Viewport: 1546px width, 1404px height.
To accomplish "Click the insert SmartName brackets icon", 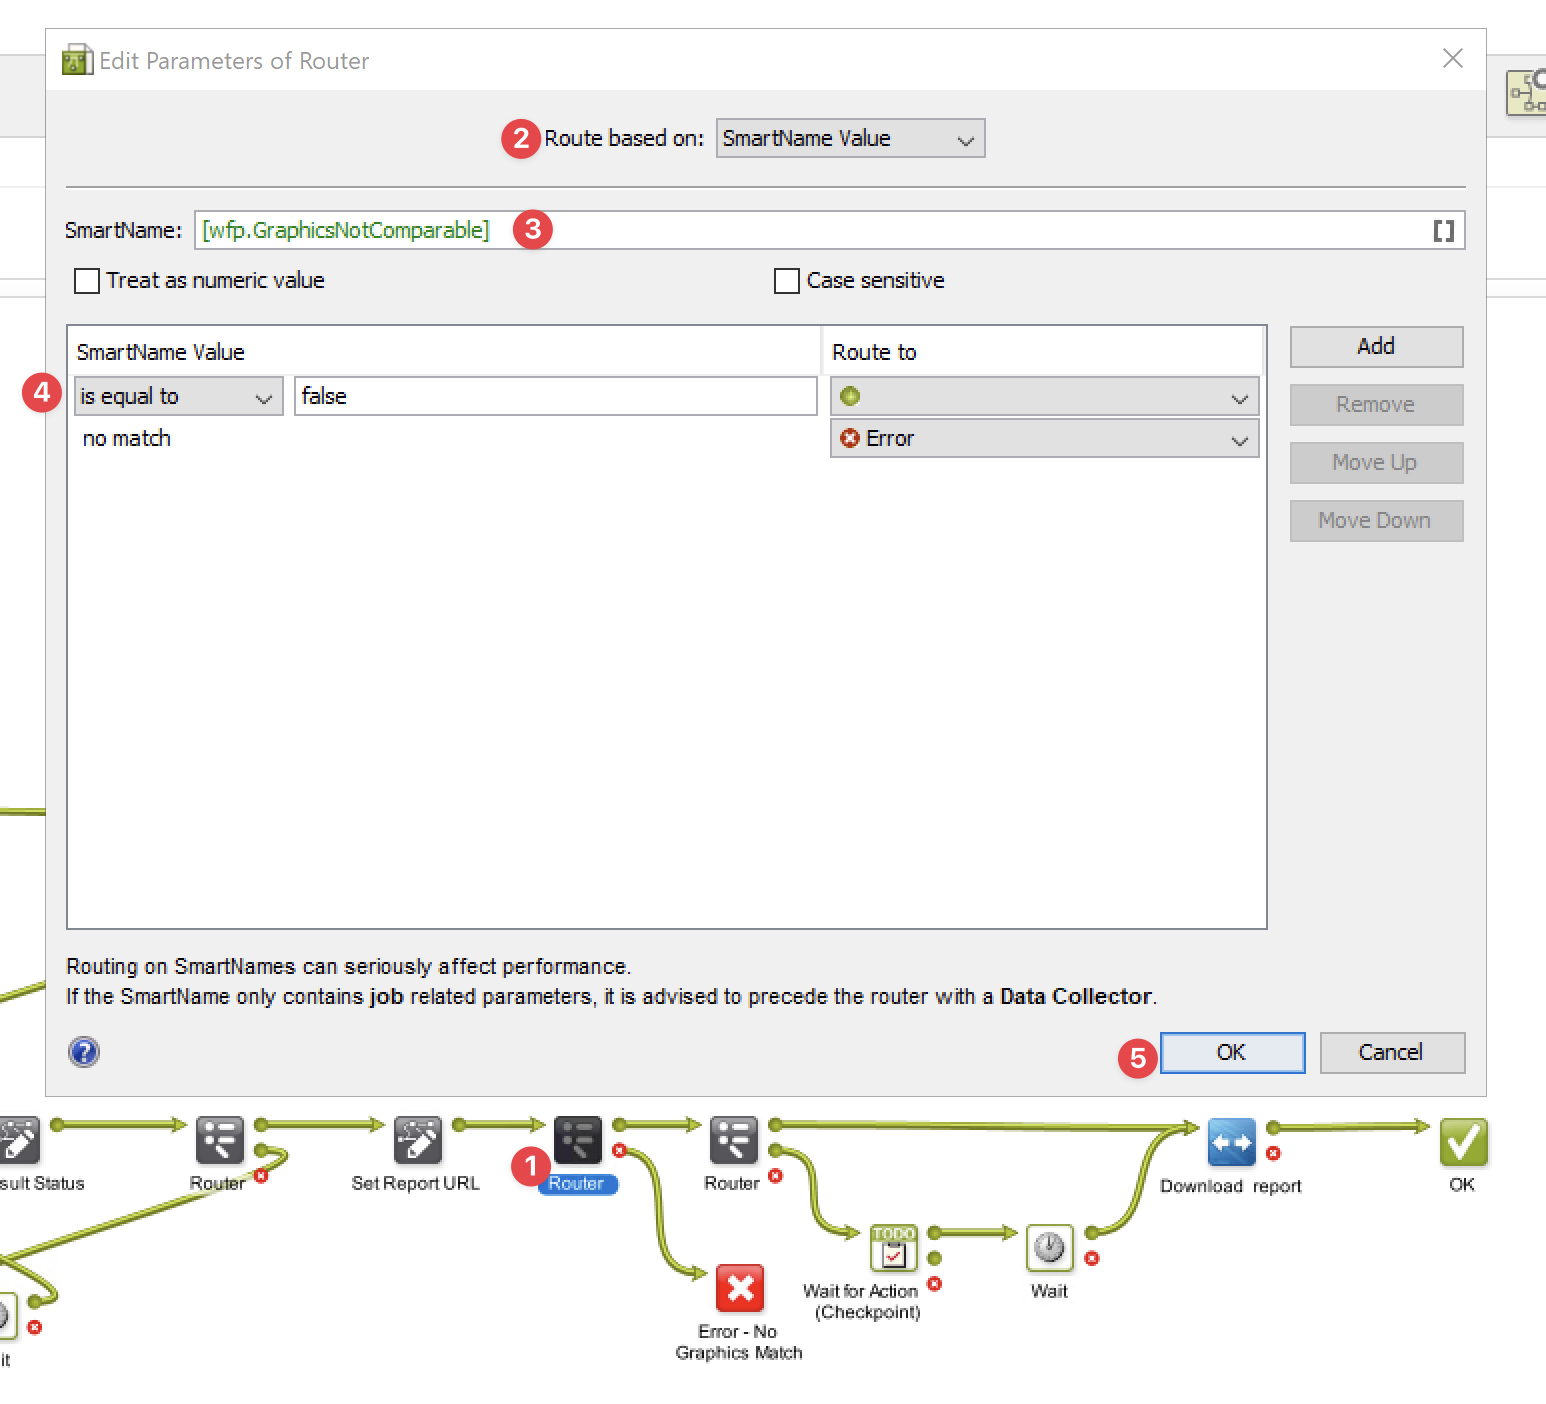I will click(1443, 231).
